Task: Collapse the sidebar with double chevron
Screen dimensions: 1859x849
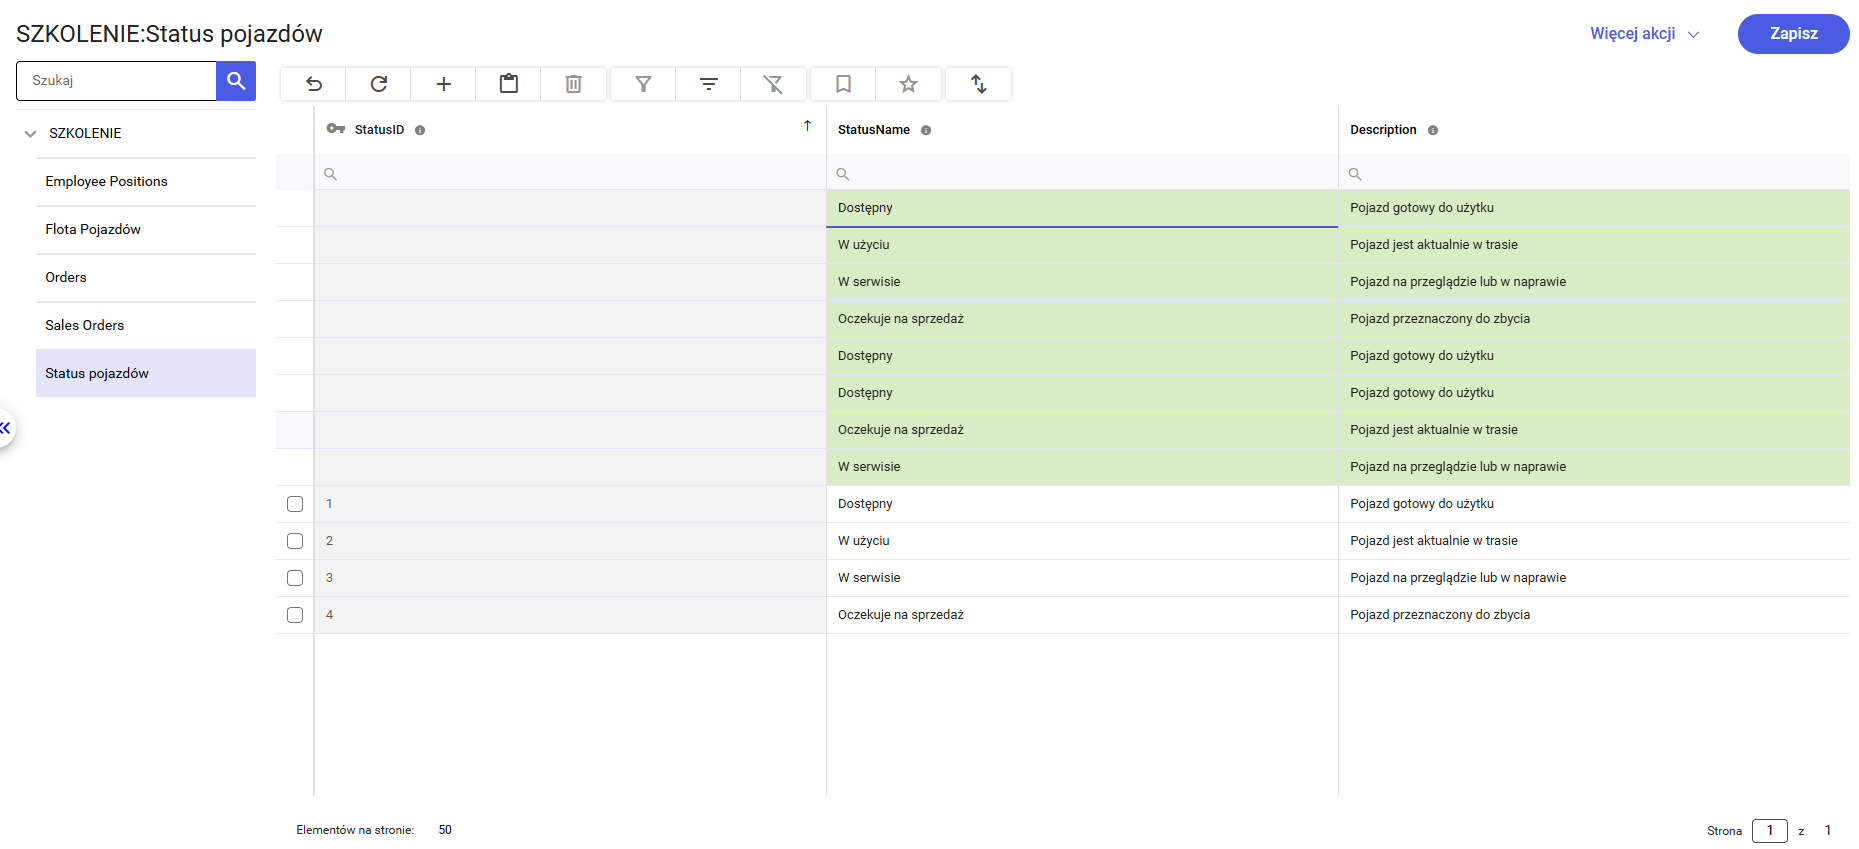Action: tap(5, 428)
